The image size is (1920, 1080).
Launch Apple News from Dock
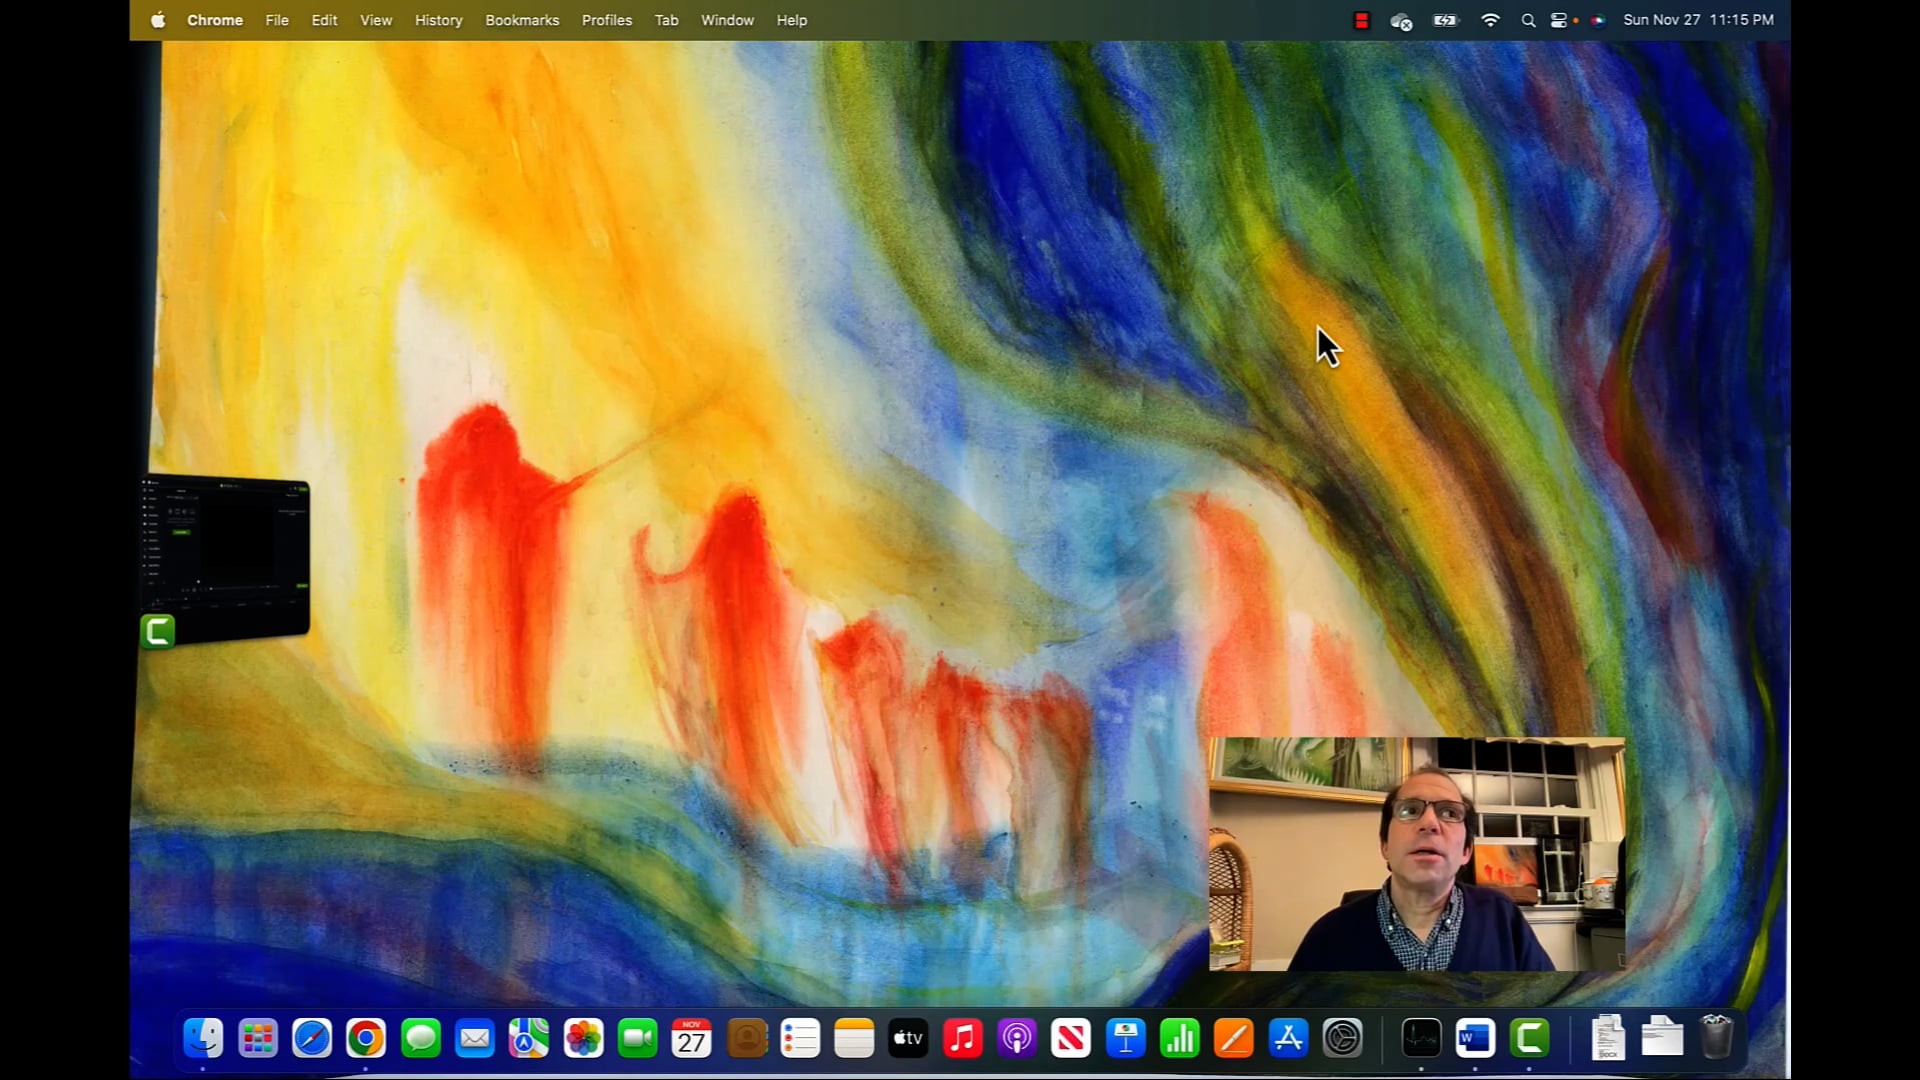tap(1071, 1038)
